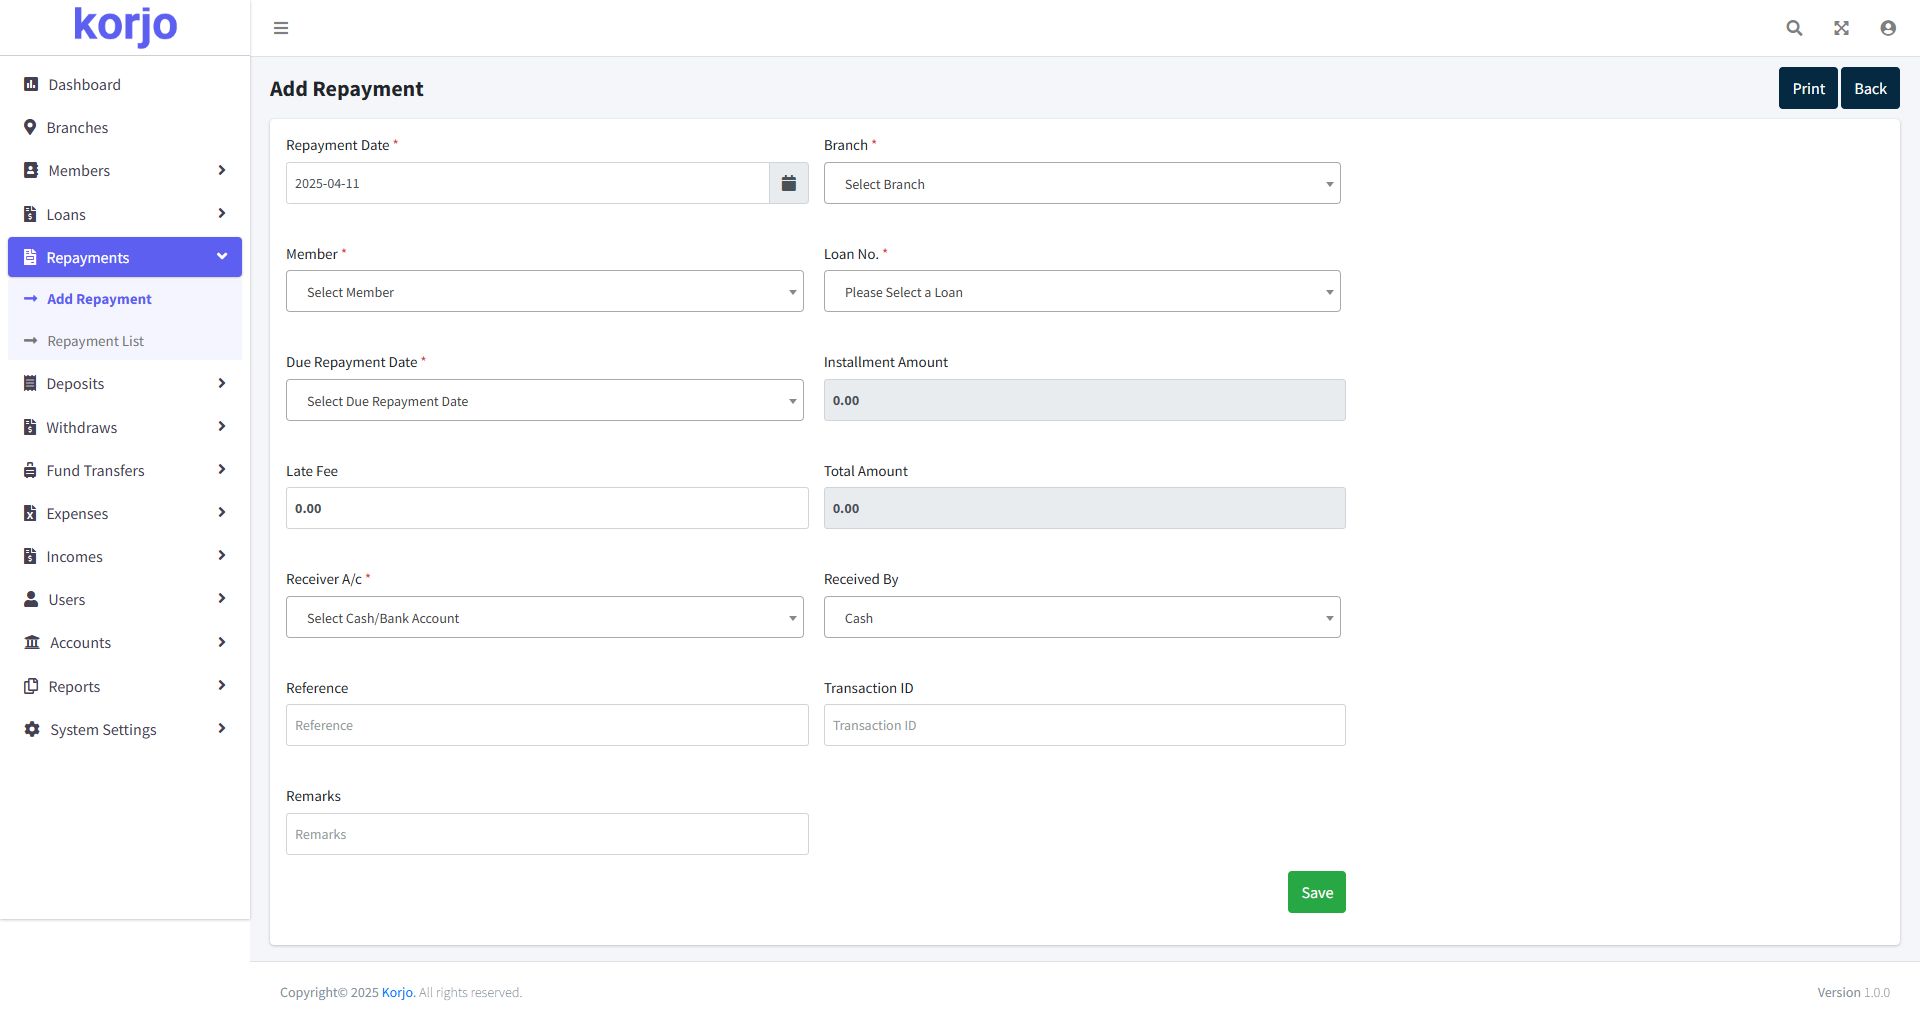
Task: Open the search magnifier icon
Action: click(1794, 28)
